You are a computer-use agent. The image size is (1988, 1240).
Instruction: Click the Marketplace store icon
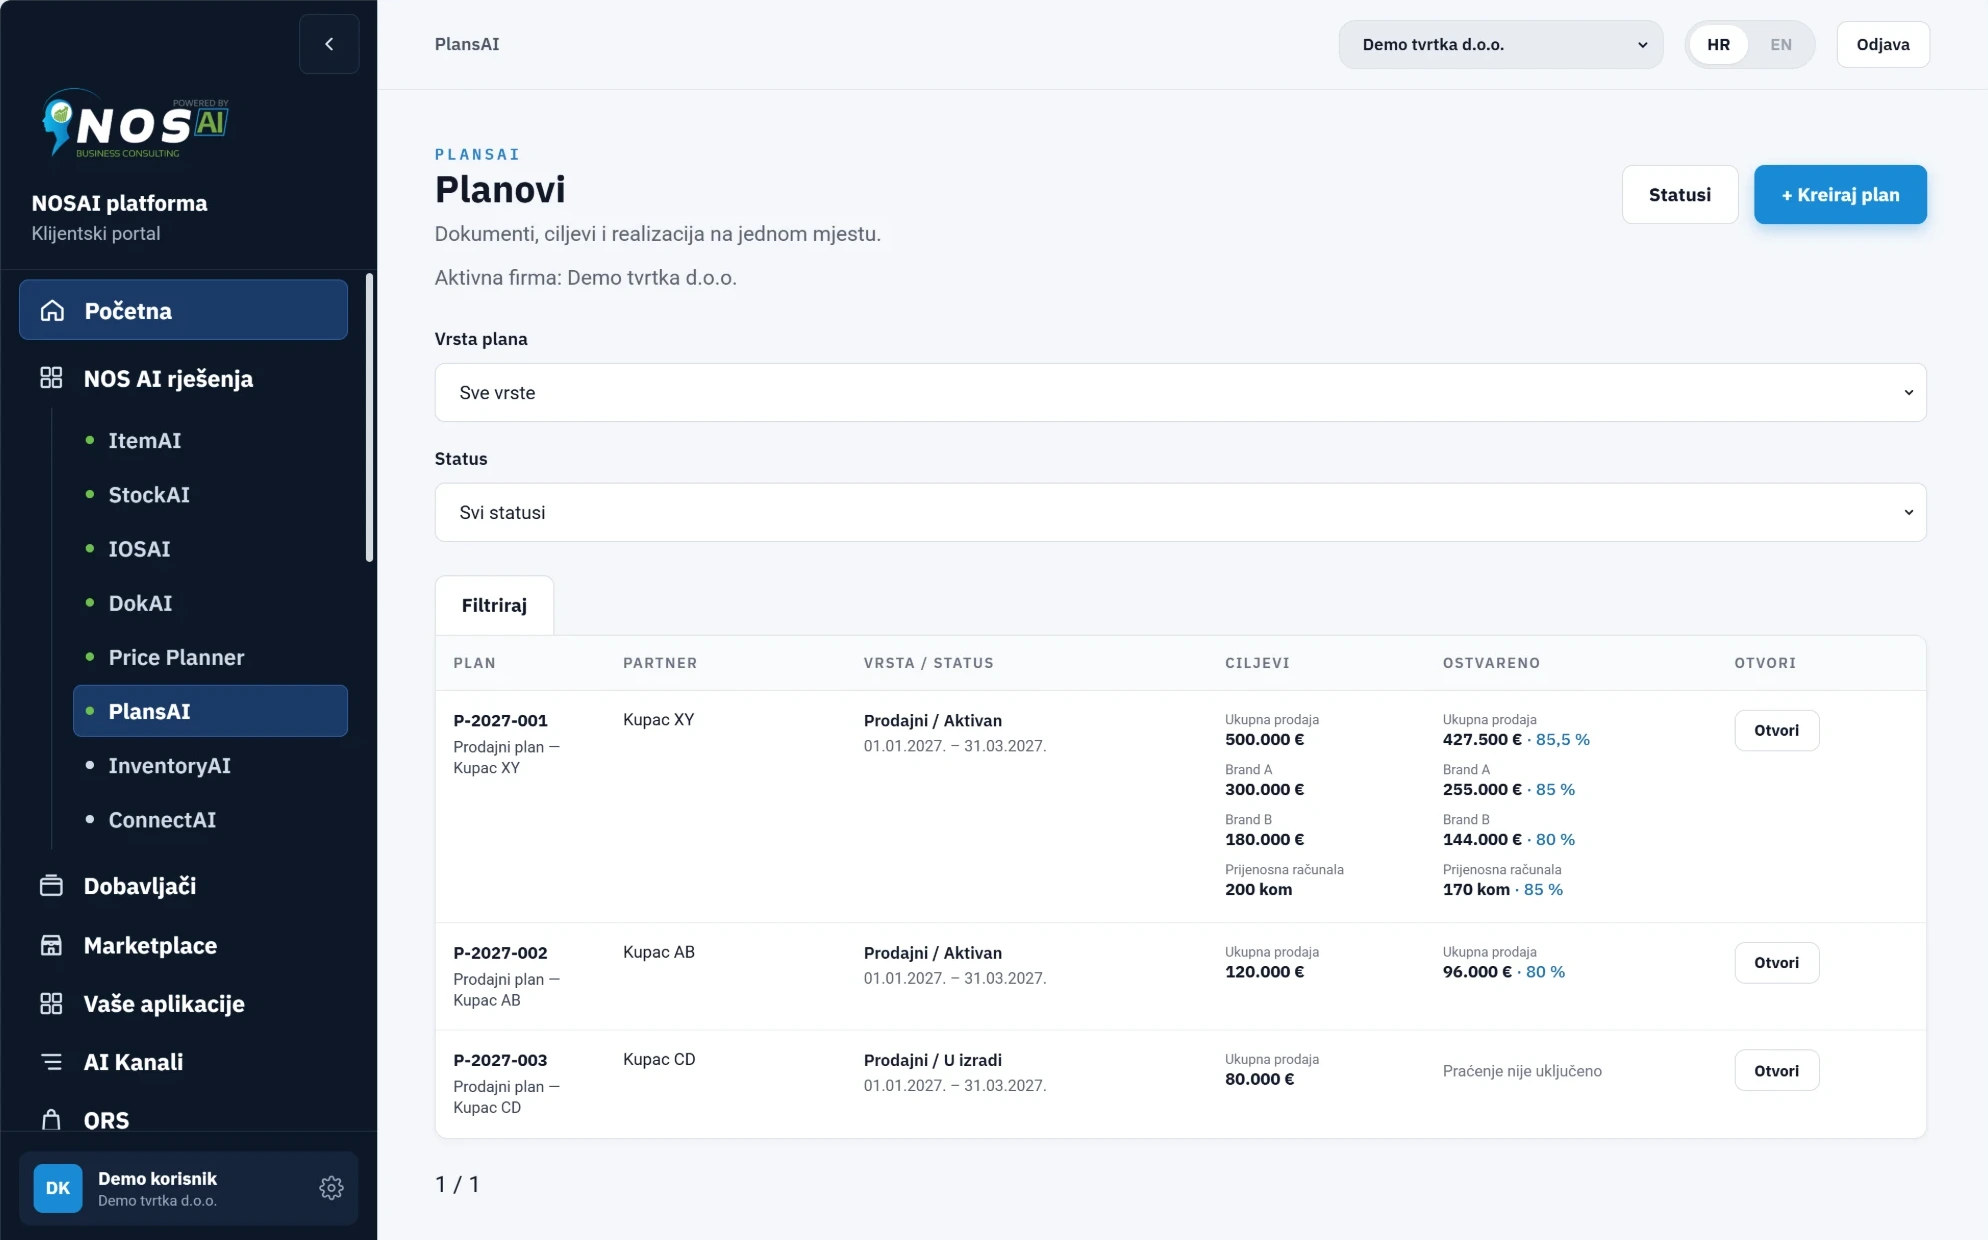pos(51,945)
